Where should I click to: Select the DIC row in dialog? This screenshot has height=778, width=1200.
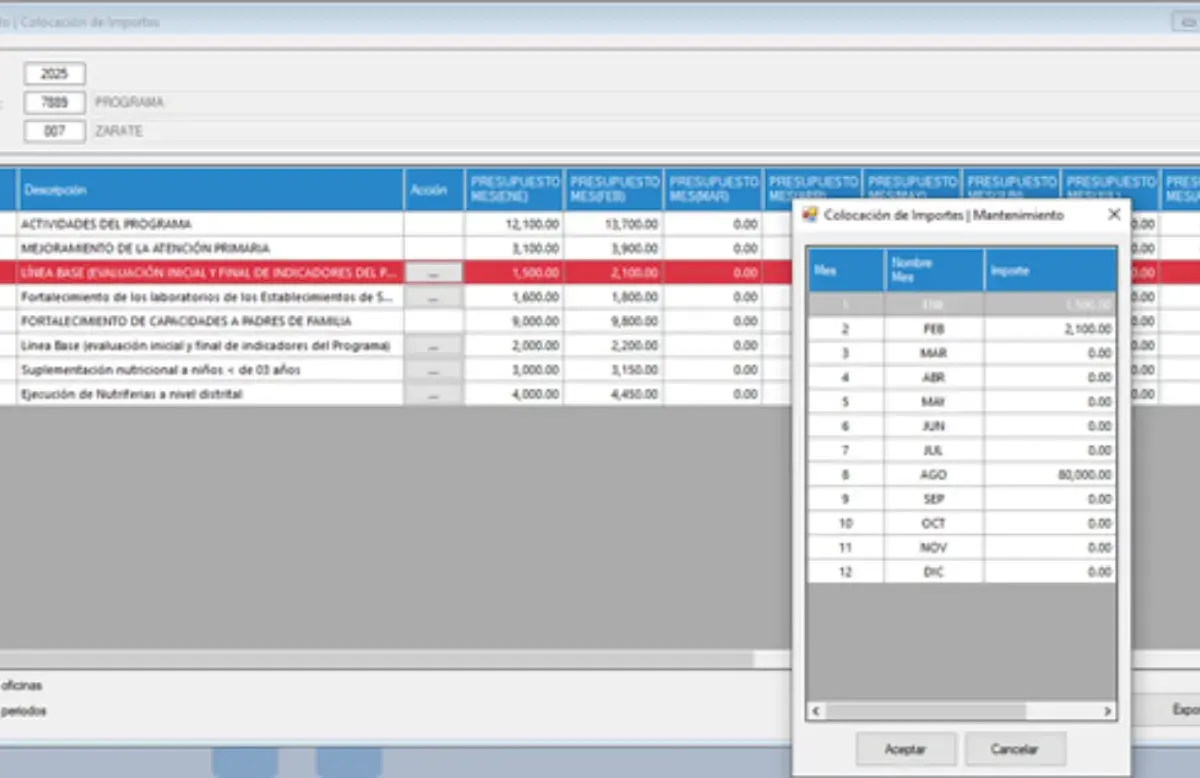[x=962, y=572]
